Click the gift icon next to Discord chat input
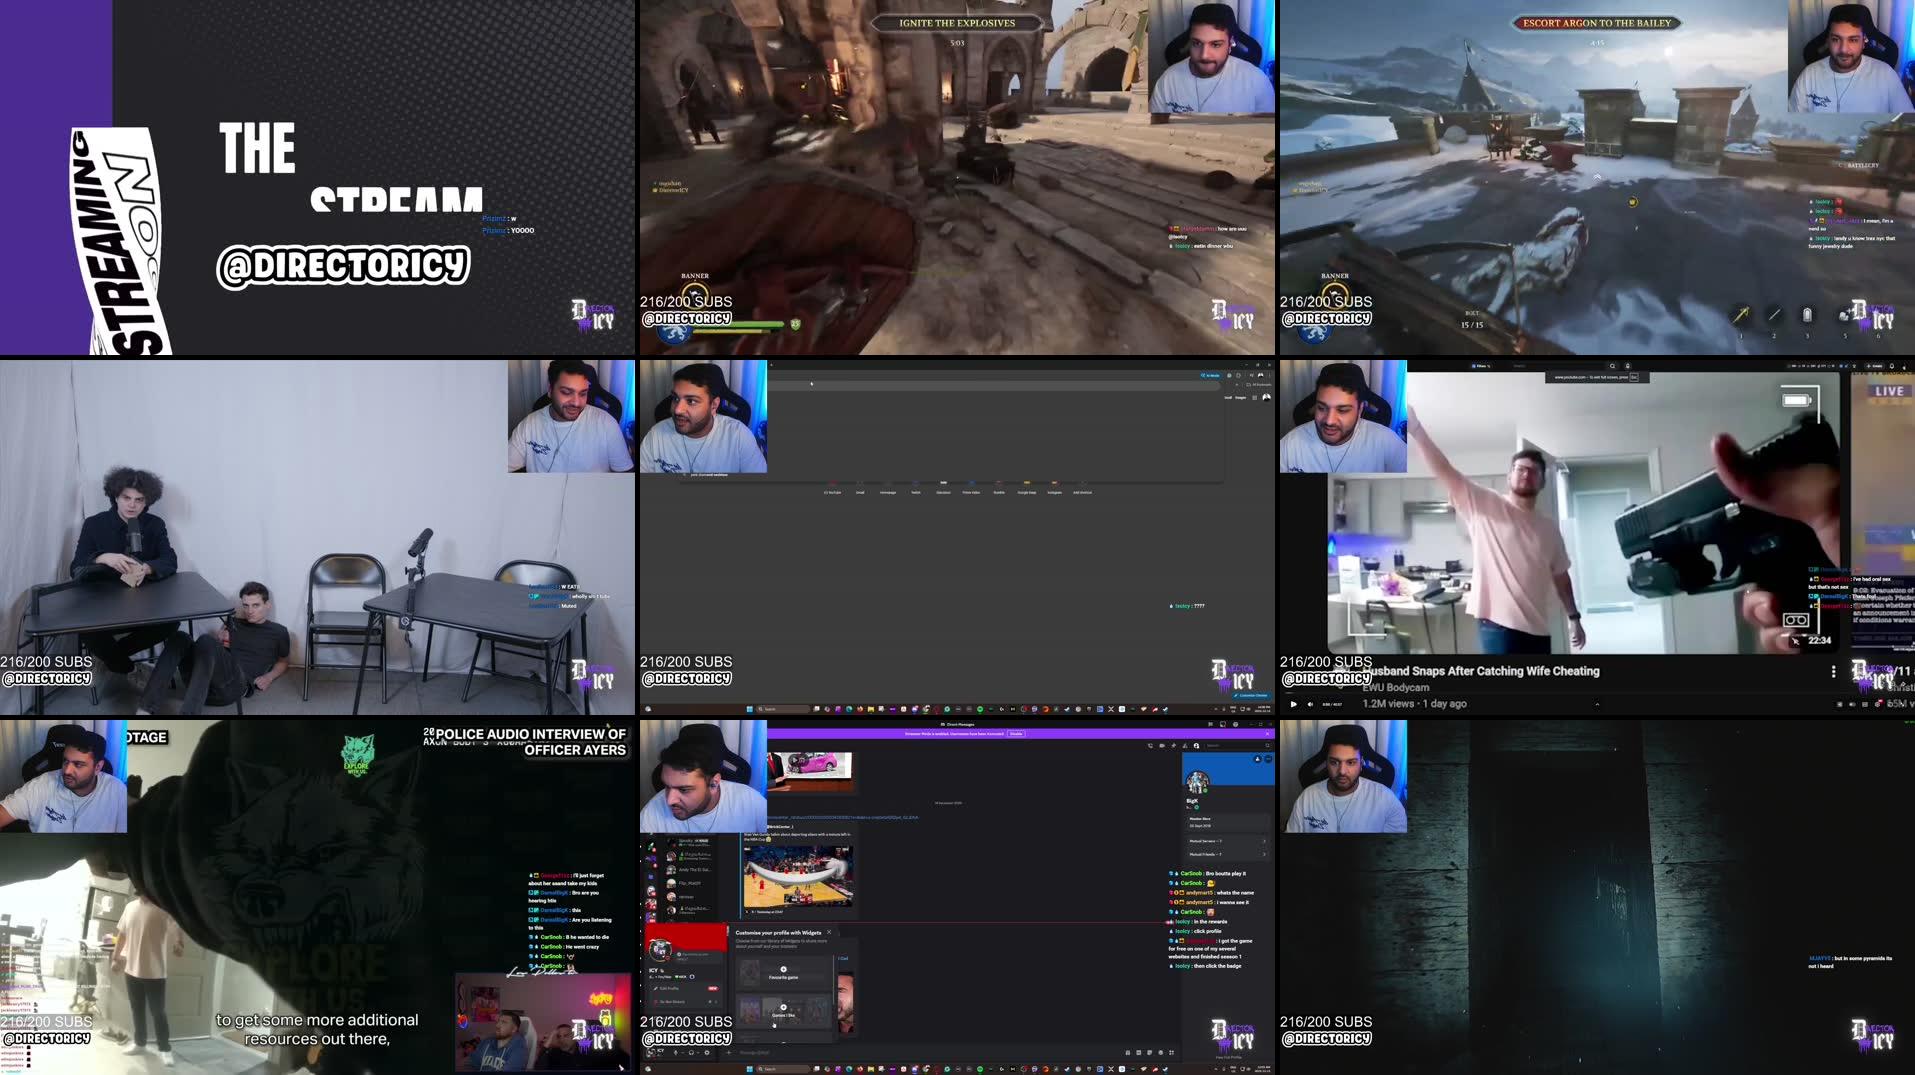1915x1075 pixels. click(1128, 1053)
